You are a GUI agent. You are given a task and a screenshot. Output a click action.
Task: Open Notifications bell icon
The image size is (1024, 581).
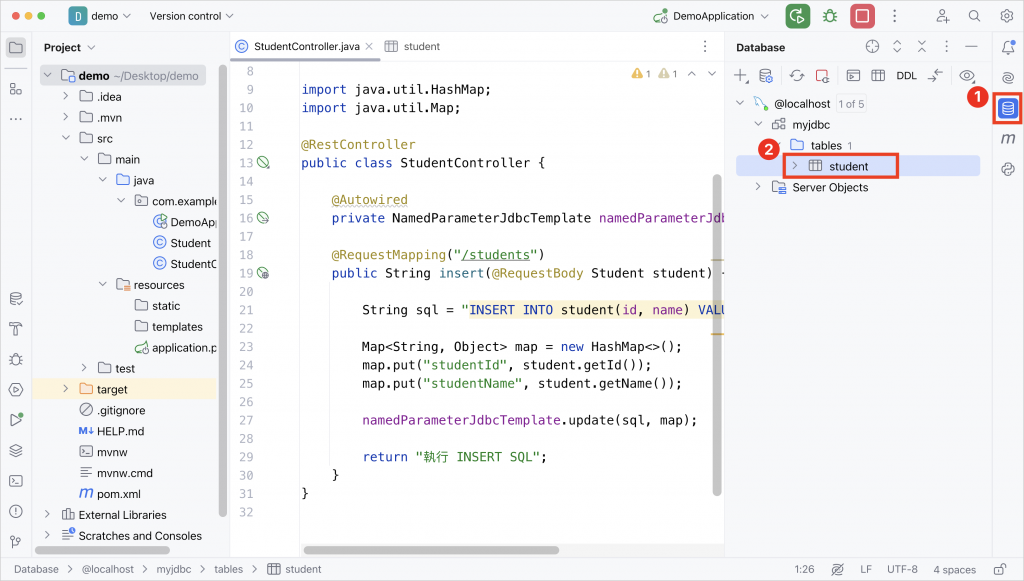1008,47
